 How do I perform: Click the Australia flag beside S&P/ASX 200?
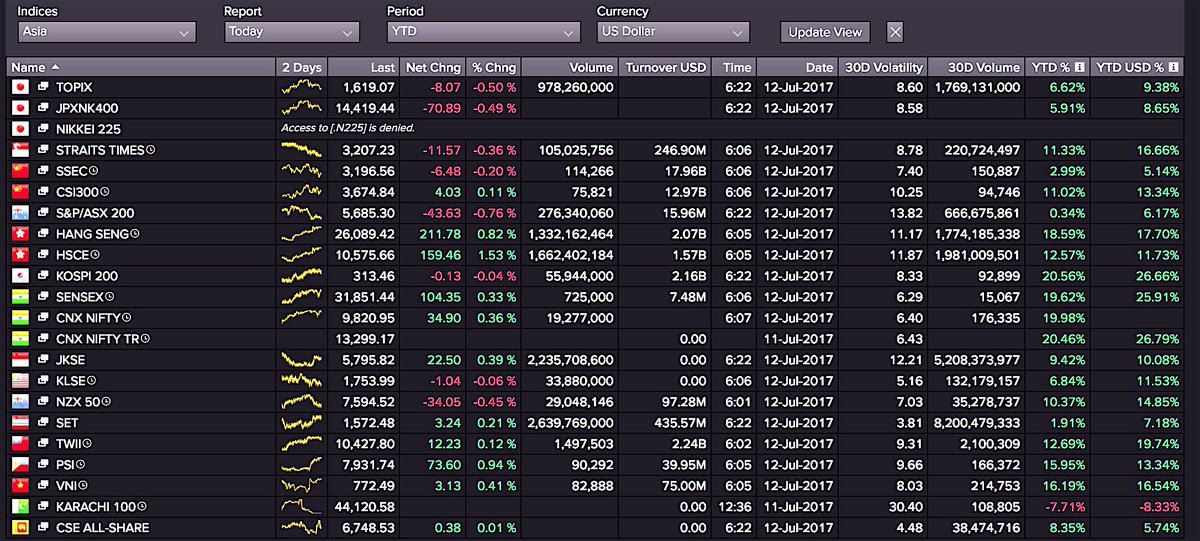click(x=19, y=213)
